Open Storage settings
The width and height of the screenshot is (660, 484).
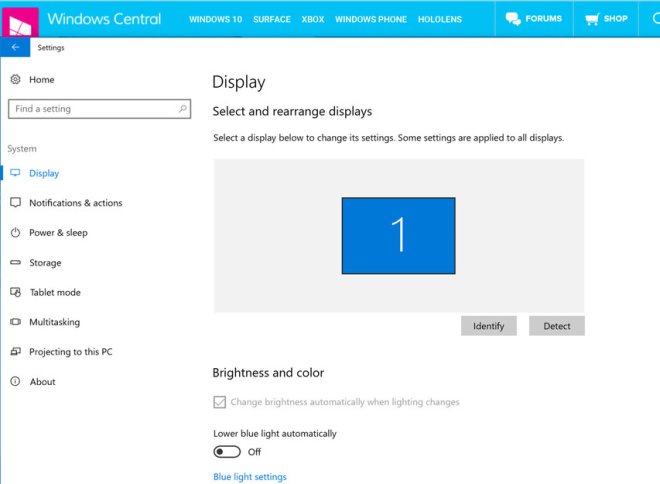point(45,263)
